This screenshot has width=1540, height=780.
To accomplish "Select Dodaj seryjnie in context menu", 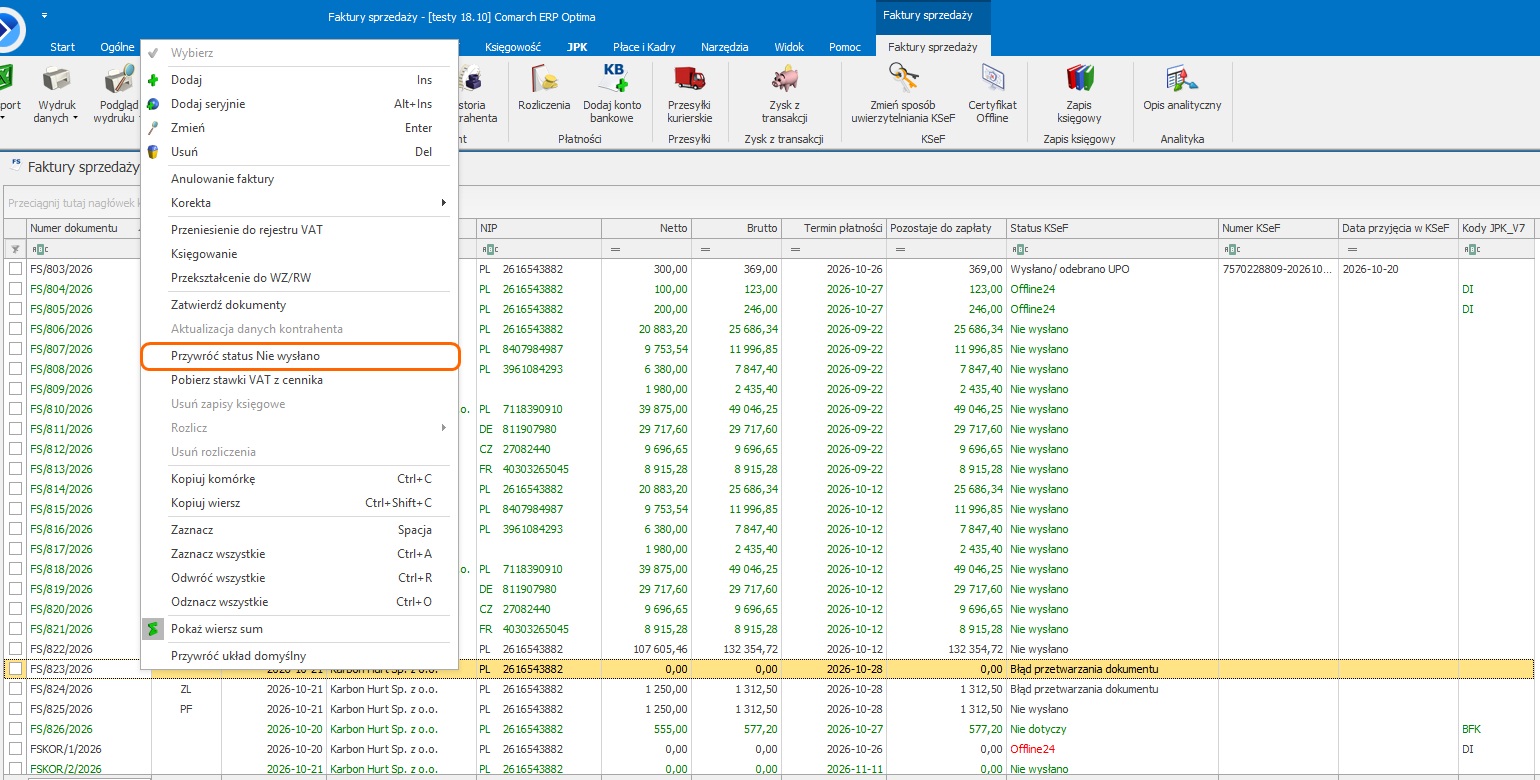I will [299, 104].
